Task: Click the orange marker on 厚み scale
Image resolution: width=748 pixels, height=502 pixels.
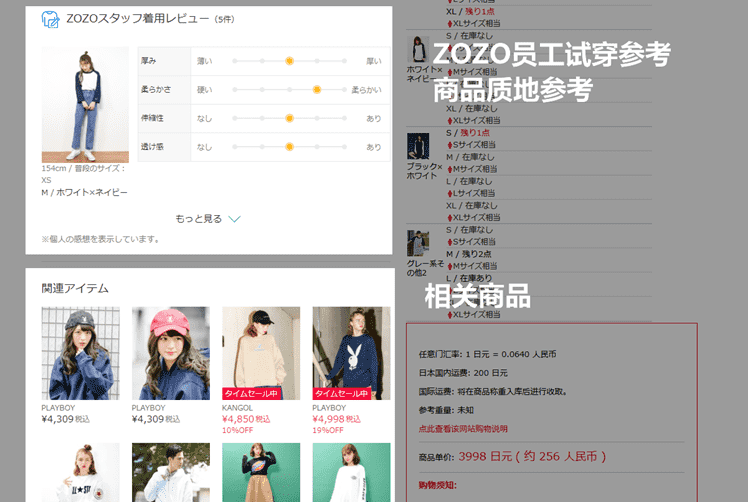Action: coord(289,61)
